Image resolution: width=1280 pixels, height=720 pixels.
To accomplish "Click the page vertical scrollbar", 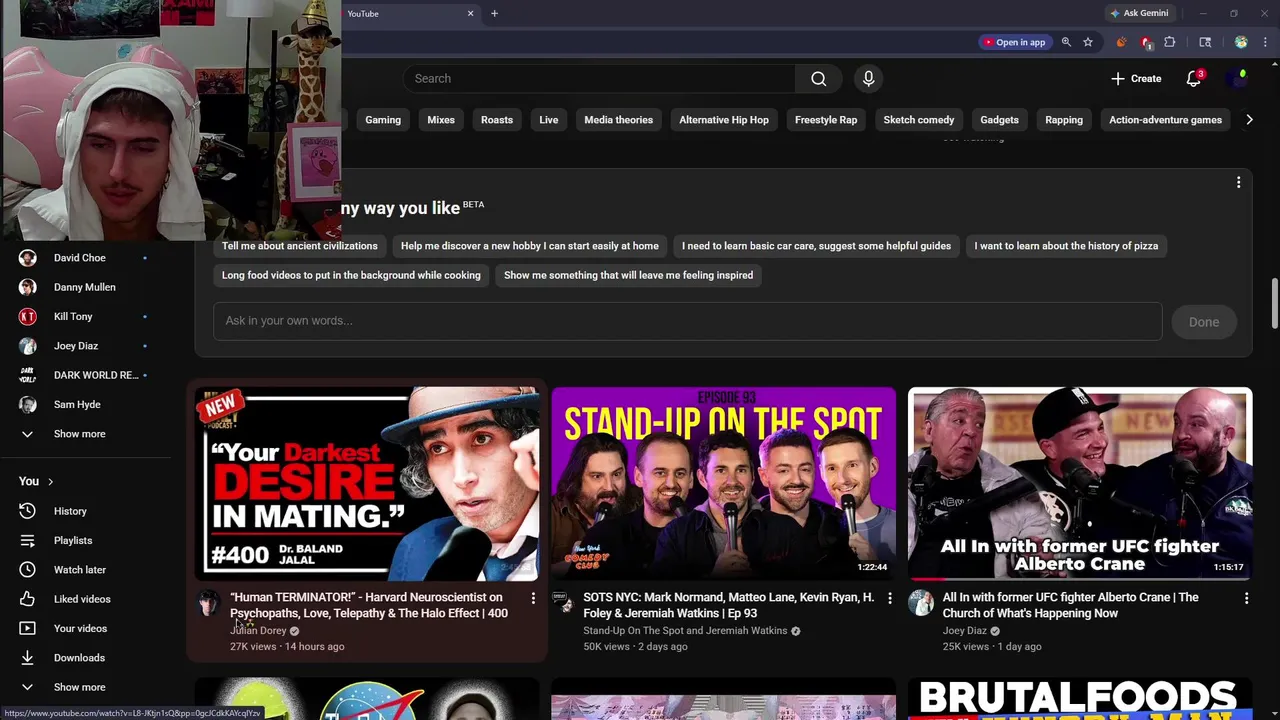I will click(x=1274, y=303).
